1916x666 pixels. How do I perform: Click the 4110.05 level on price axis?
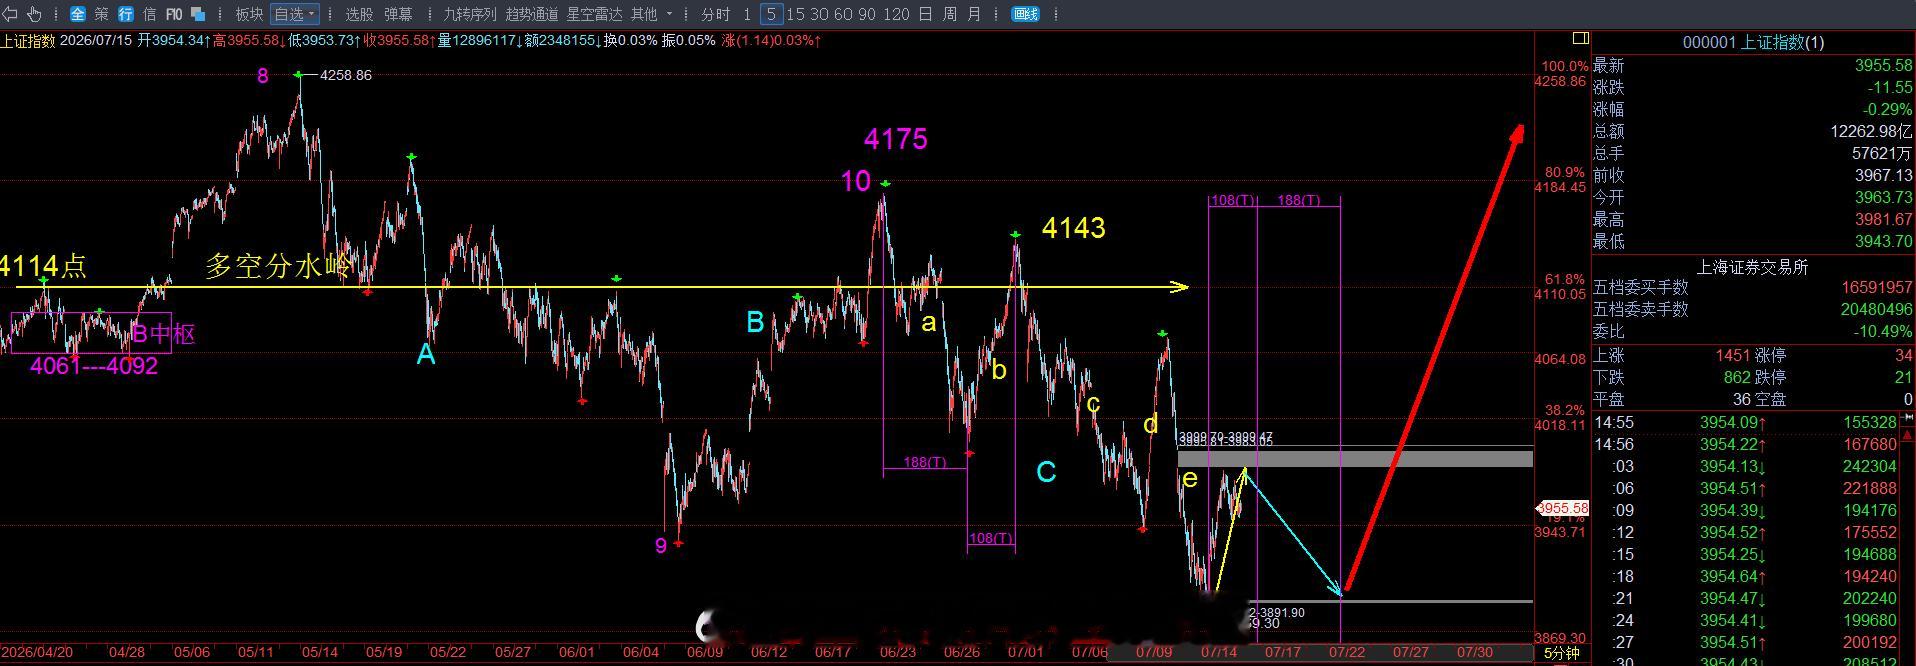[1560, 294]
